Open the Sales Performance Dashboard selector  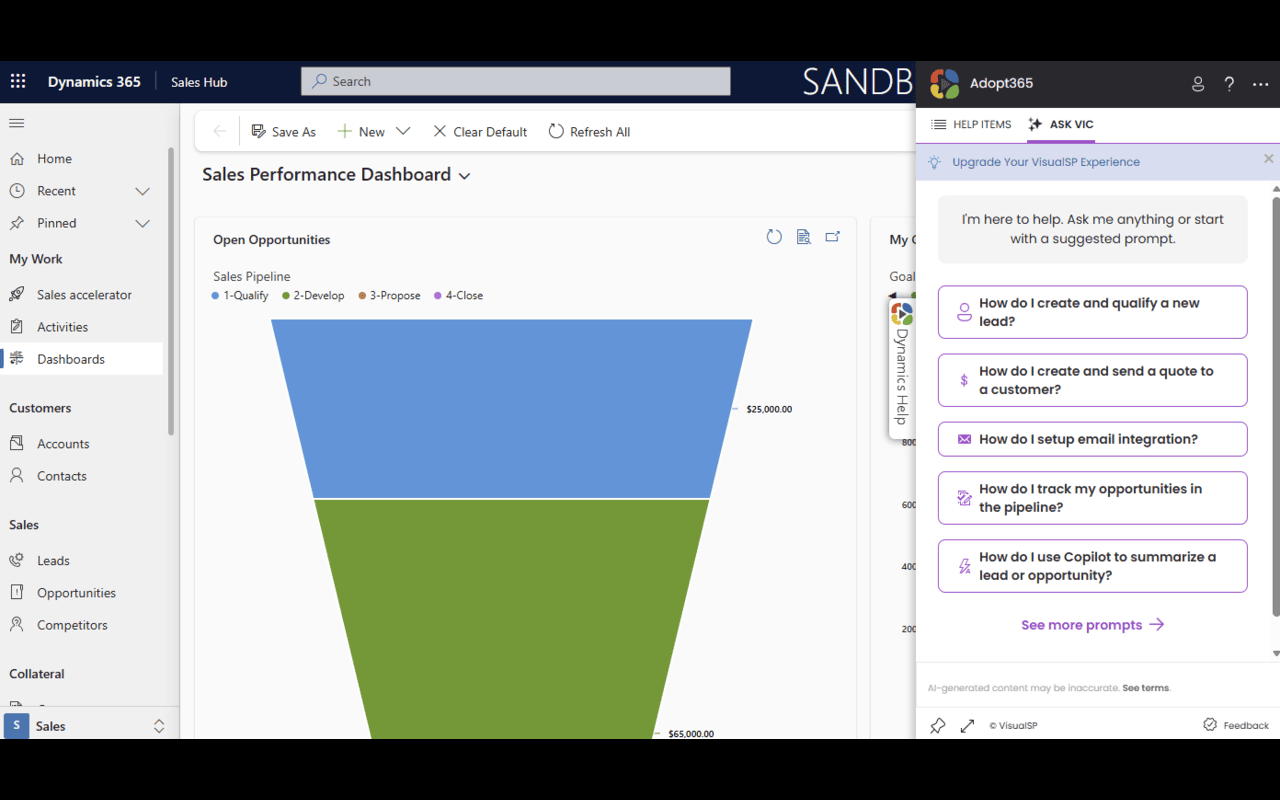(336, 175)
